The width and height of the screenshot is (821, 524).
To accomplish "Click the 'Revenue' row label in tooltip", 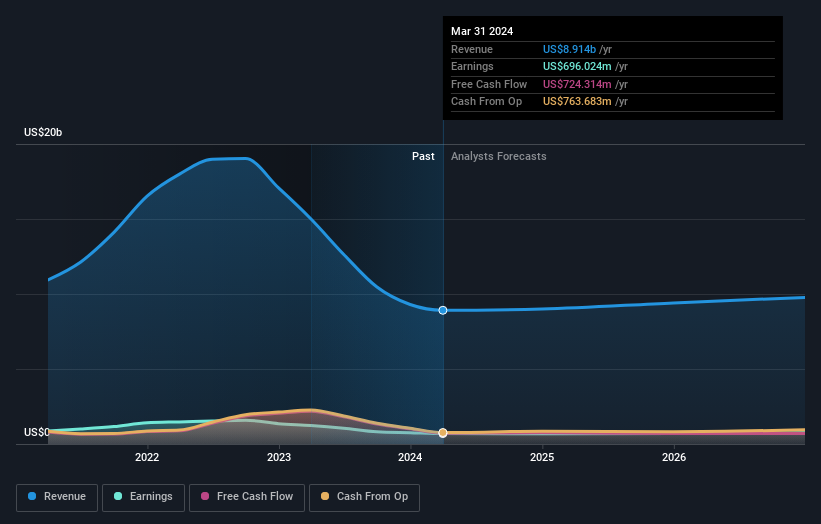I will point(472,49).
